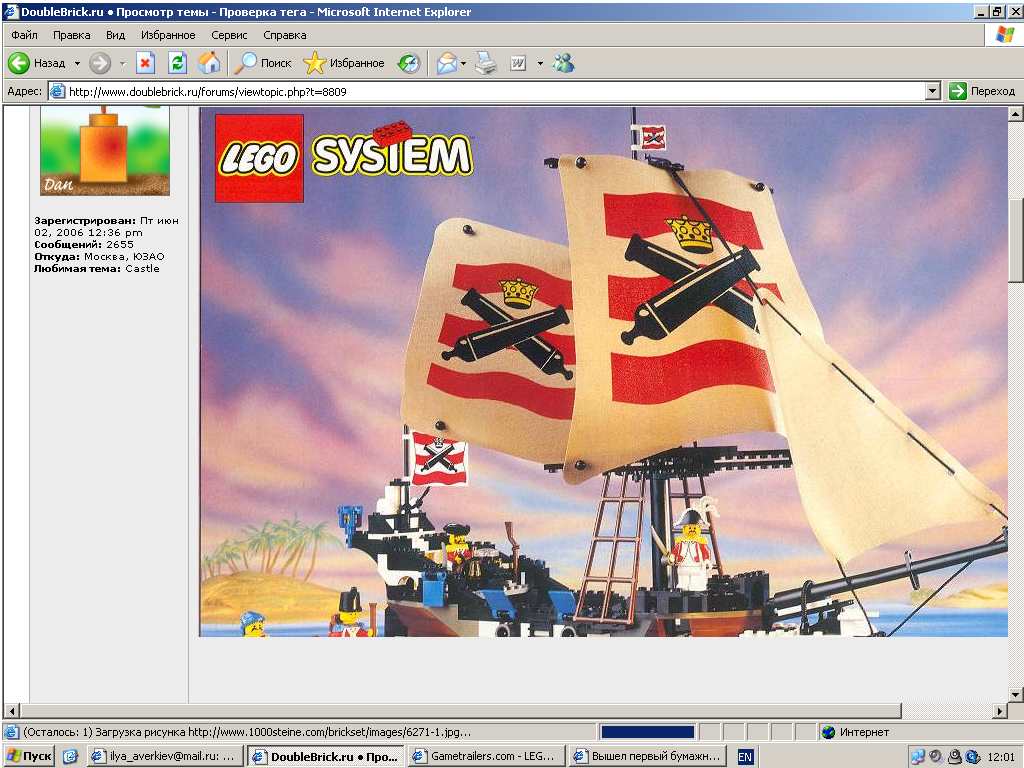The width and height of the screenshot is (1024, 768).
Task: Expand the address bar dropdown arrow
Action: click(x=933, y=91)
